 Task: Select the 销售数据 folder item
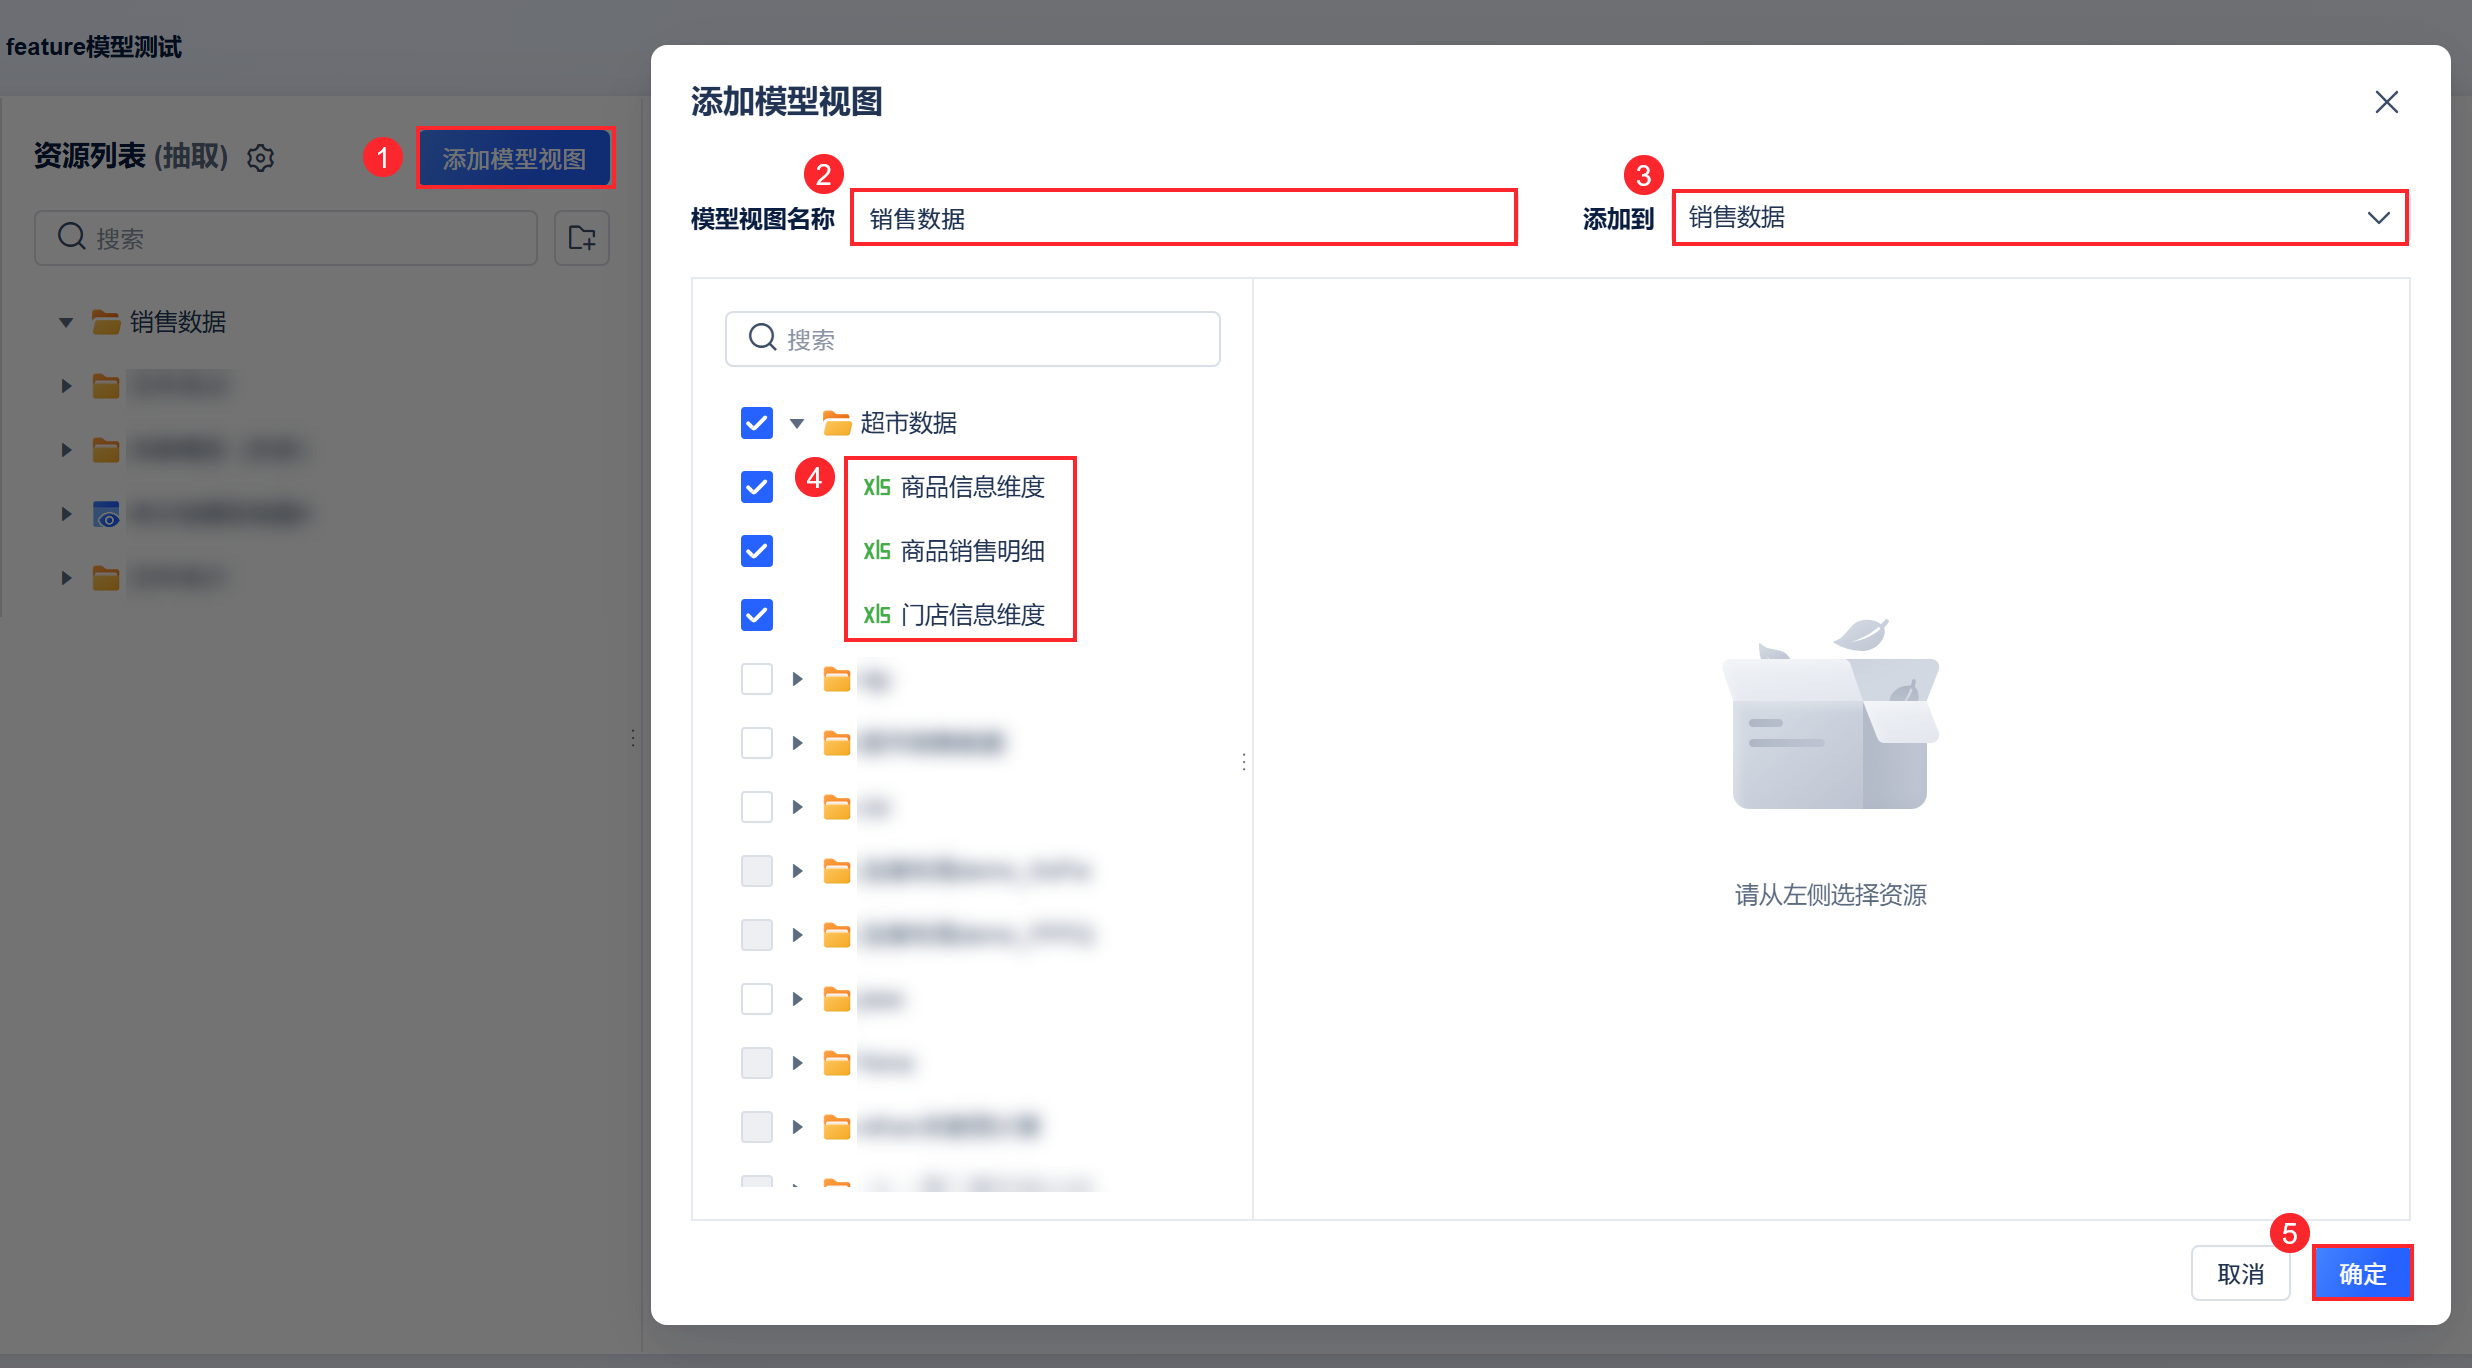[178, 322]
